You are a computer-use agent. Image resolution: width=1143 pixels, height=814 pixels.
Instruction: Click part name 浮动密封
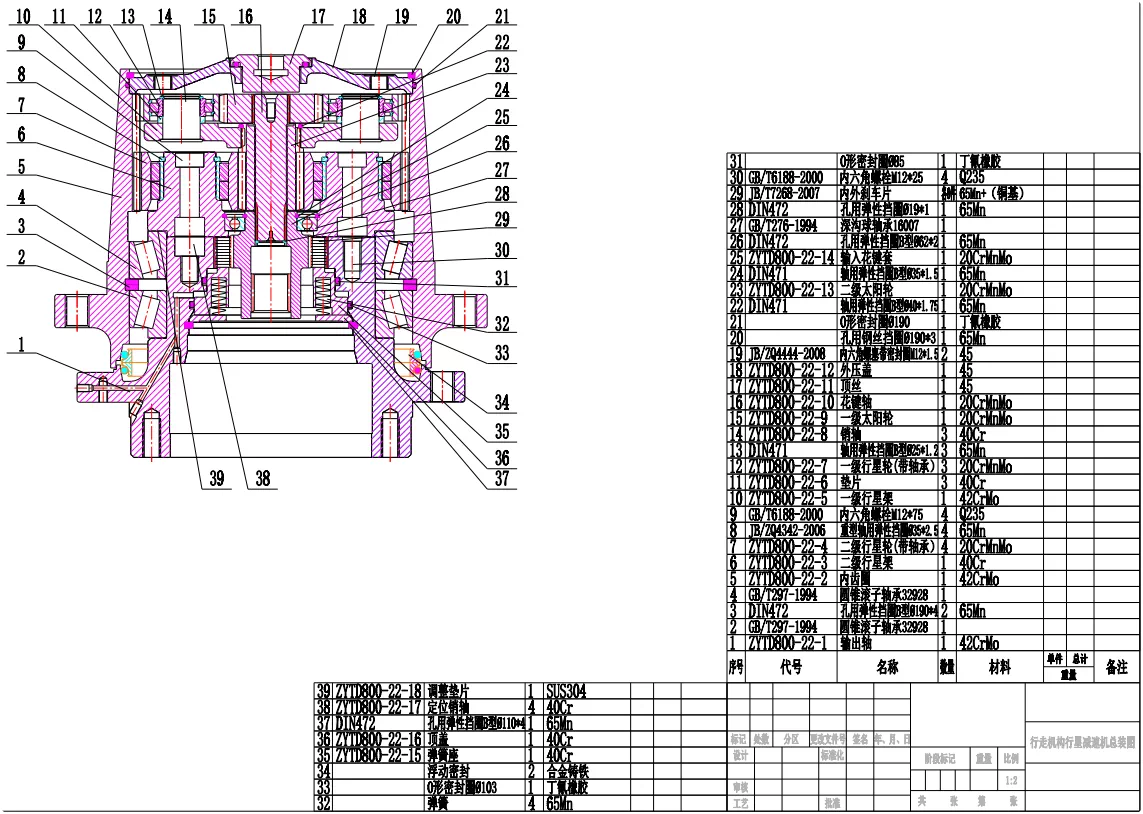[448, 770]
